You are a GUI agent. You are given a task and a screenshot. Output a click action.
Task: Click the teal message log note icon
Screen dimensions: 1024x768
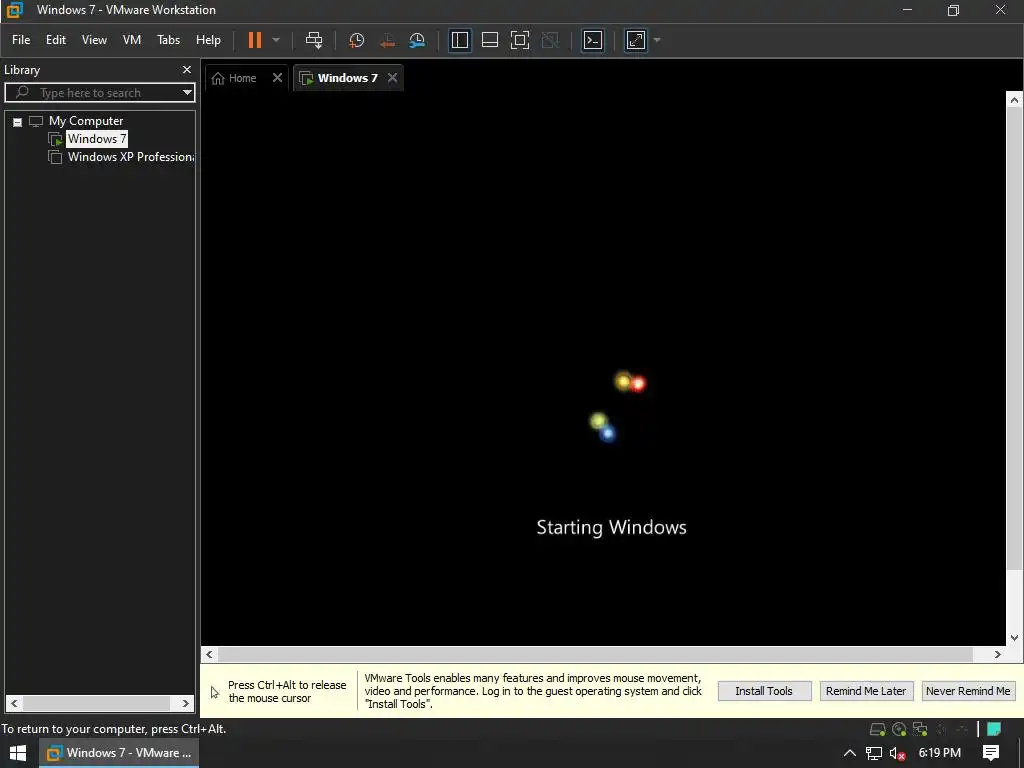pyautogui.click(x=994, y=729)
